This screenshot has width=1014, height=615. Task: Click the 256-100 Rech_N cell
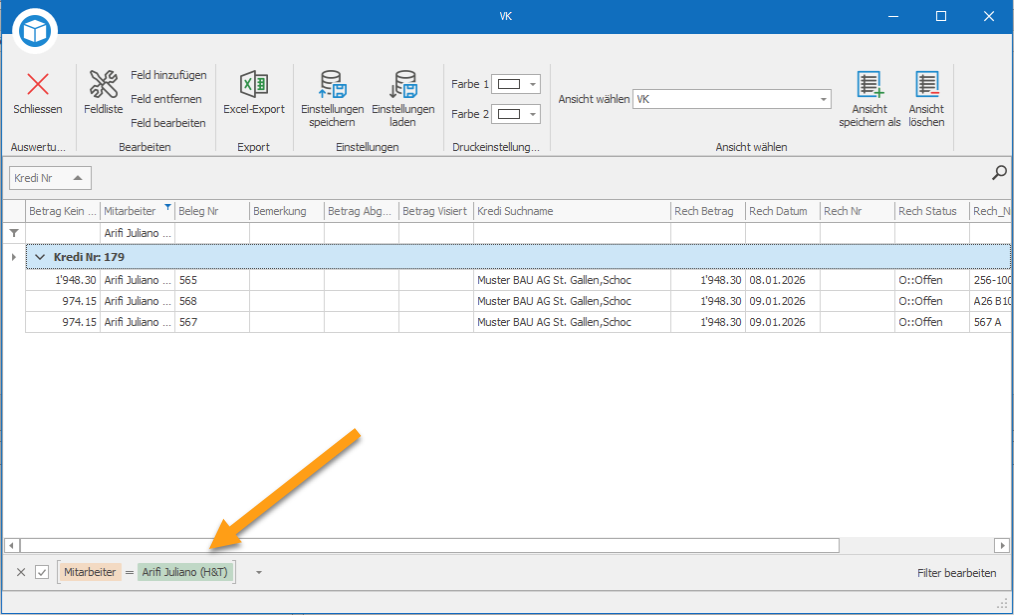pos(991,281)
